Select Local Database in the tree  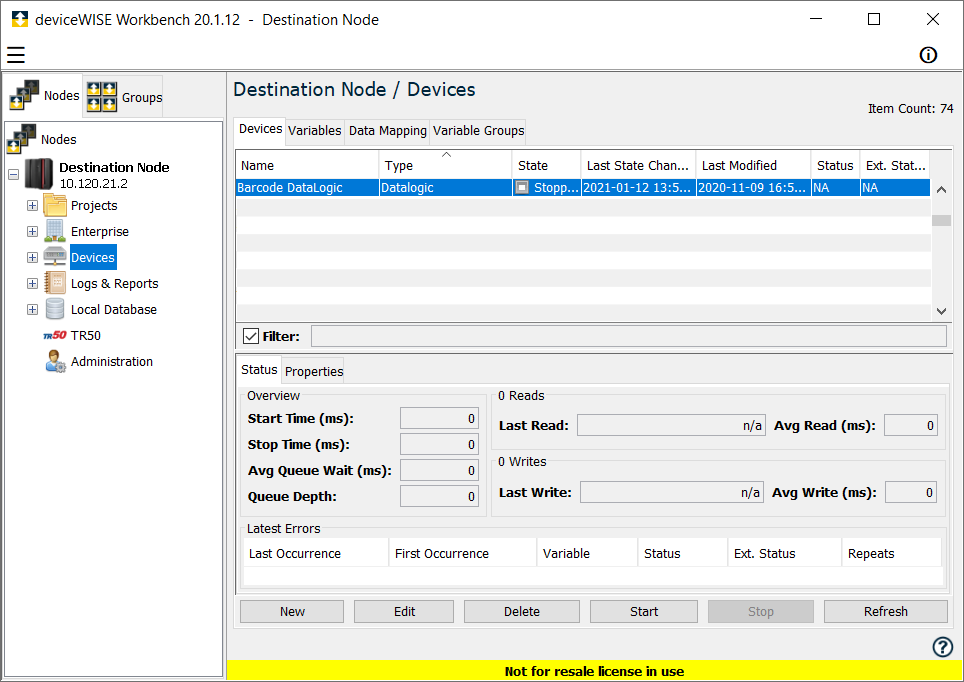click(114, 309)
